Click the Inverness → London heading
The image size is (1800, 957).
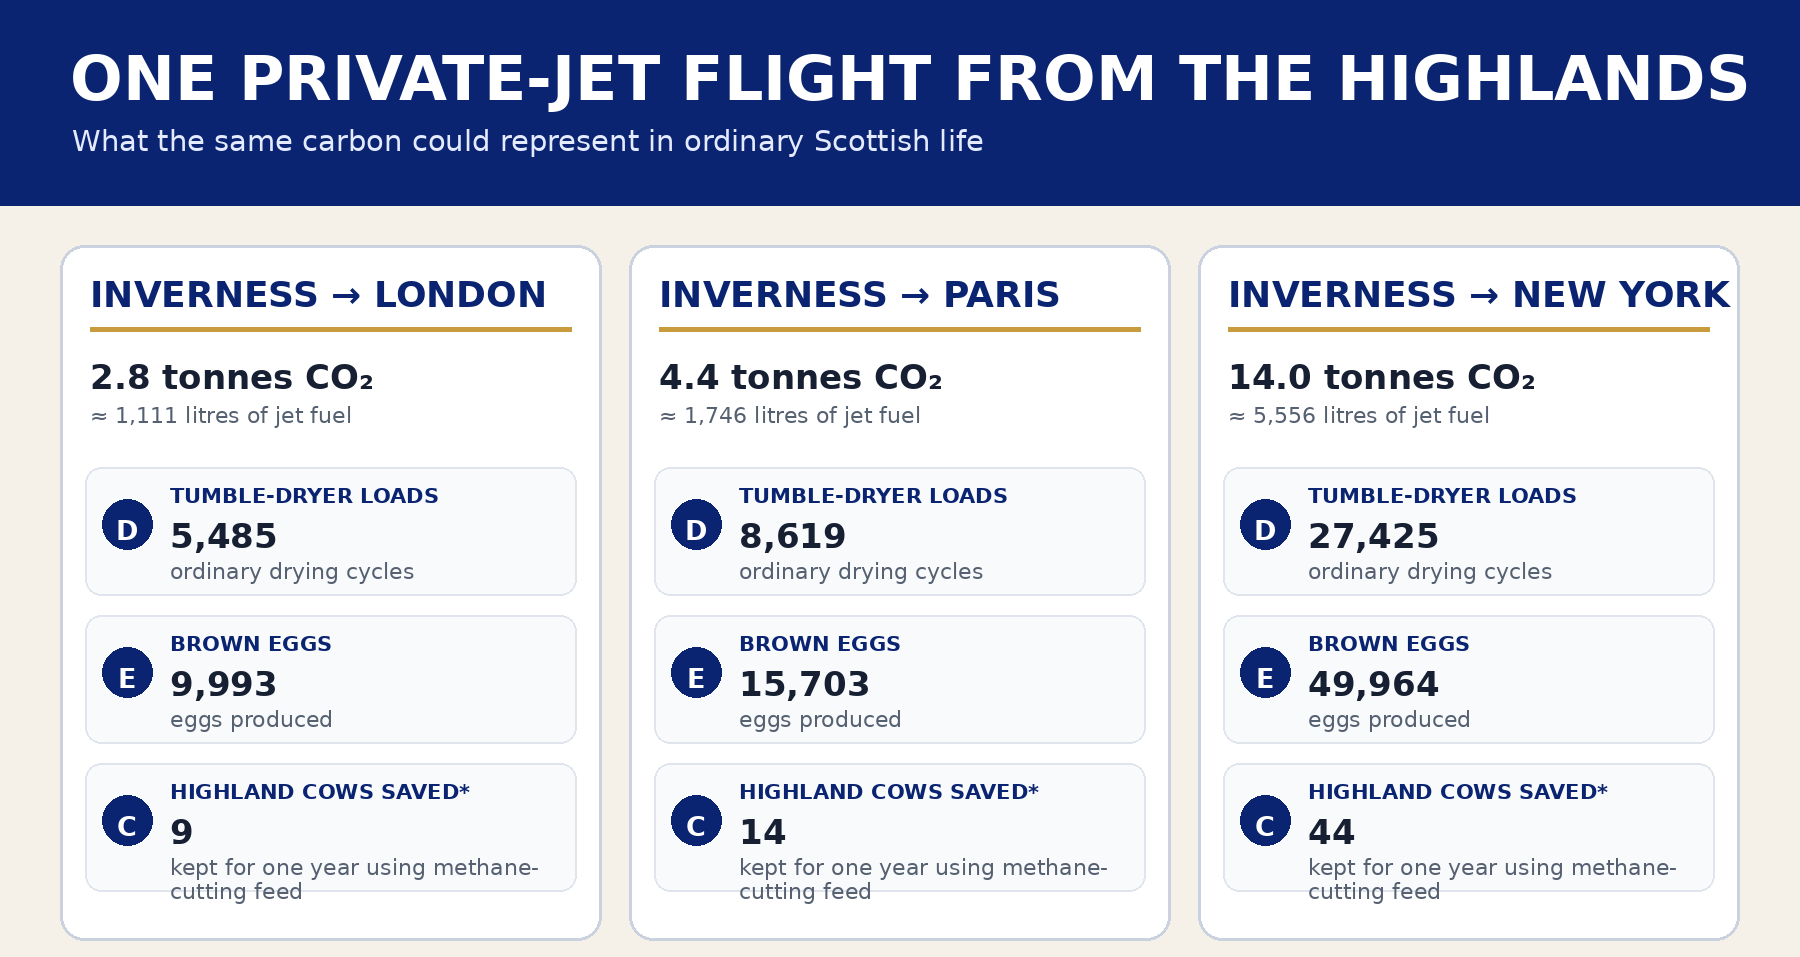[x=318, y=295]
